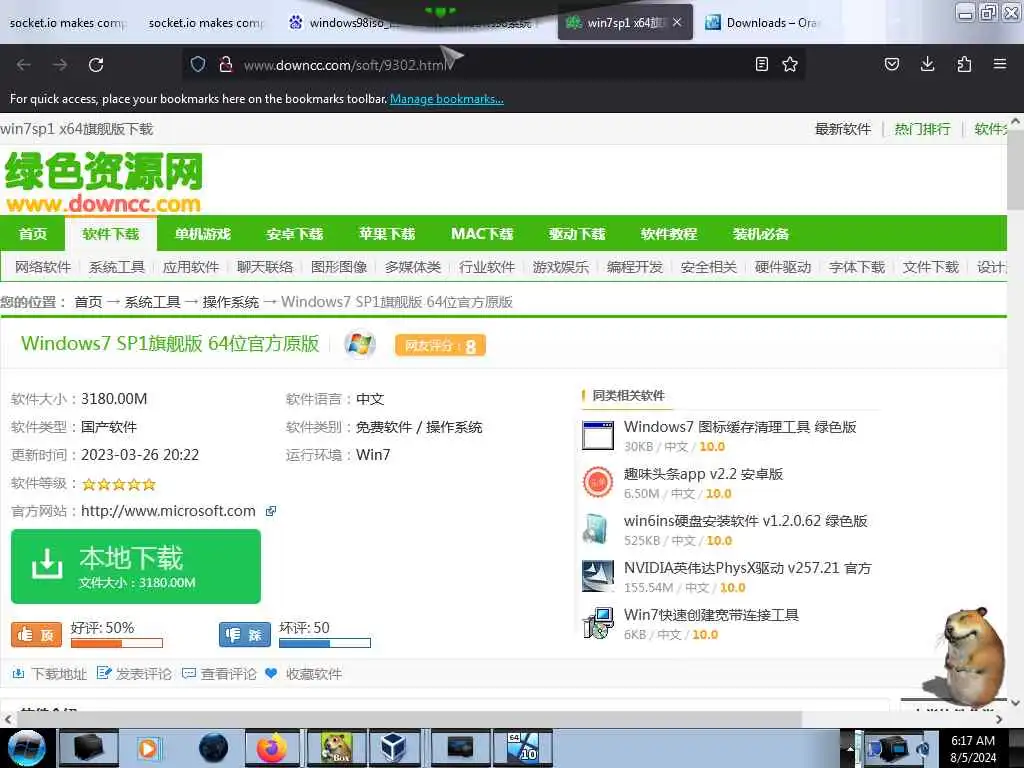1024x768 pixels.
Task: Open the 热门排行 top link
Action: tap(922, 129)
